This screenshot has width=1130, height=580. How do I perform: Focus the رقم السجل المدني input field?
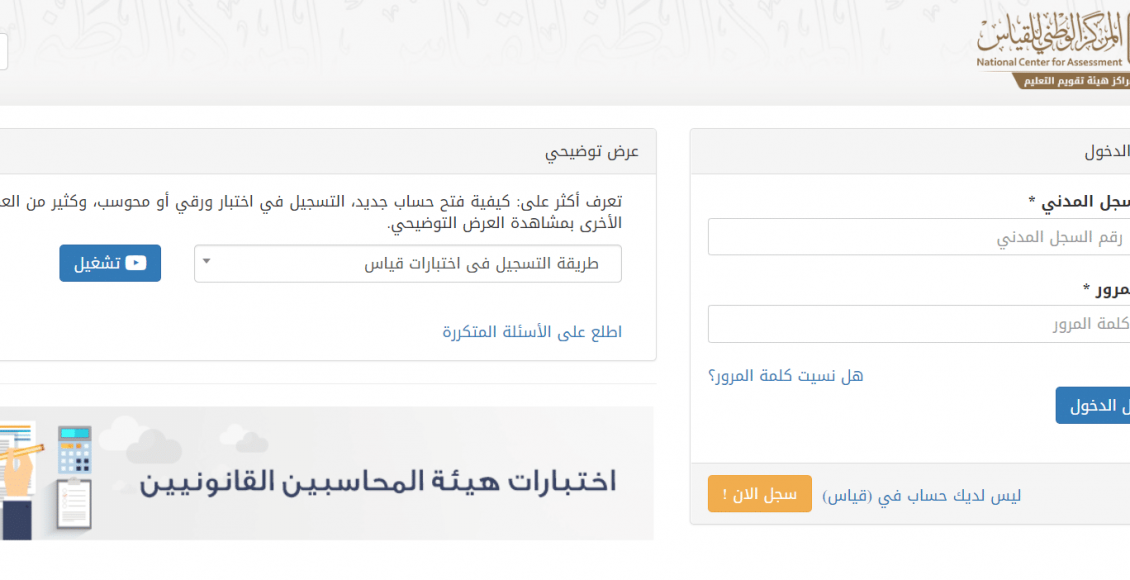click(x=919, y=237)
